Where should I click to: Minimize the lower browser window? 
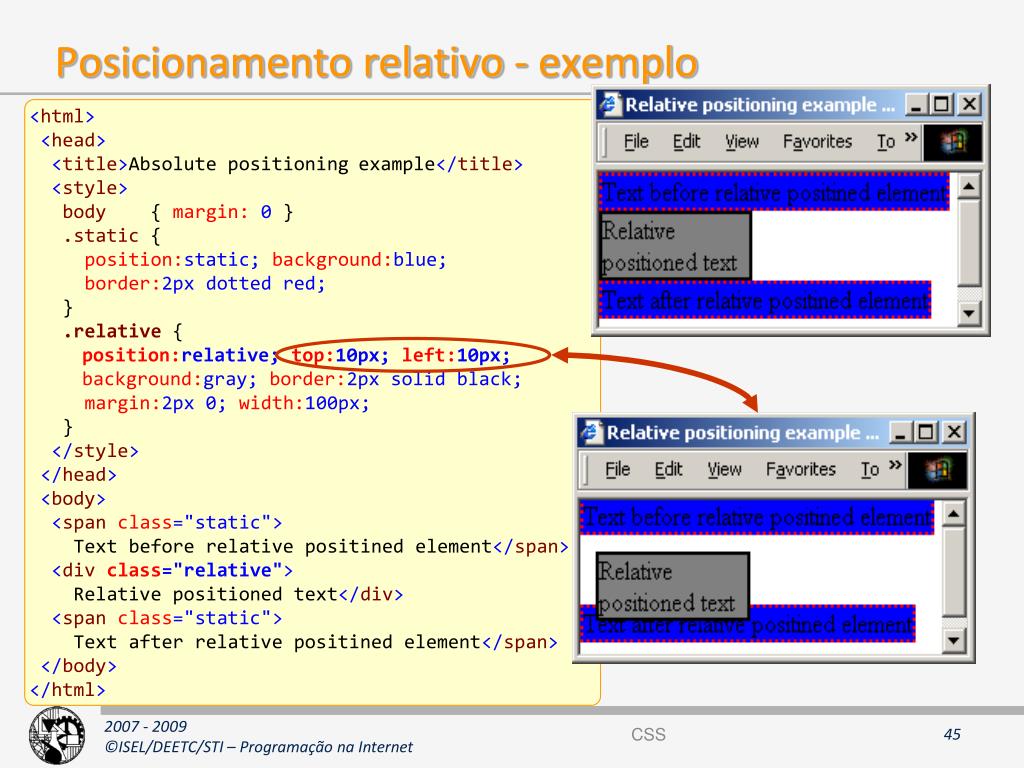[x=900, y=432]
